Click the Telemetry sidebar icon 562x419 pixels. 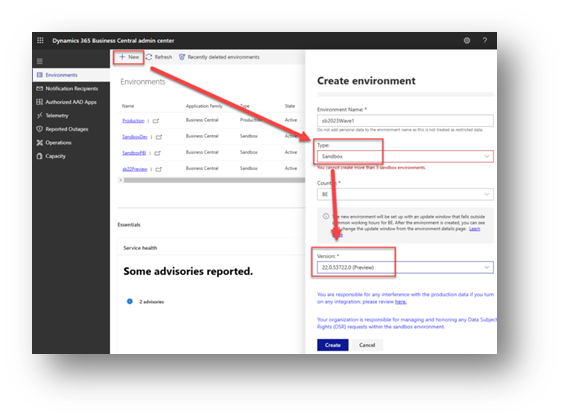(x=39, y=115)
